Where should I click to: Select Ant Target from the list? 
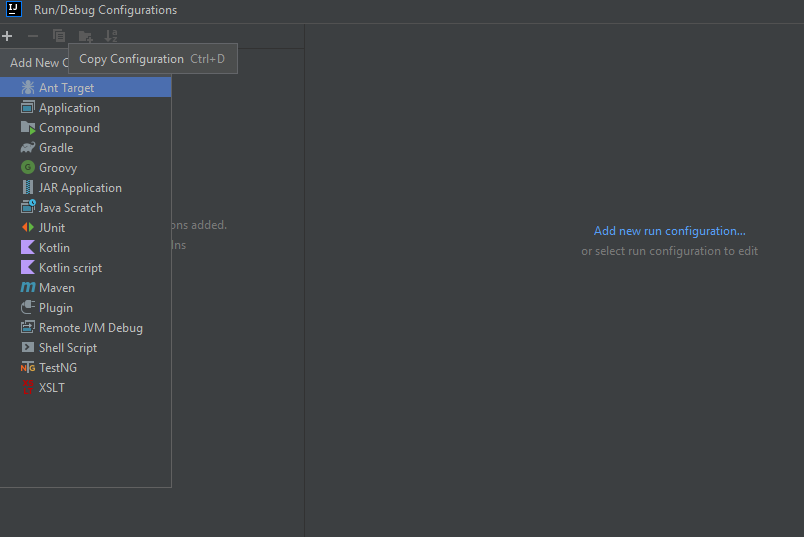click(x=86, y=87)
